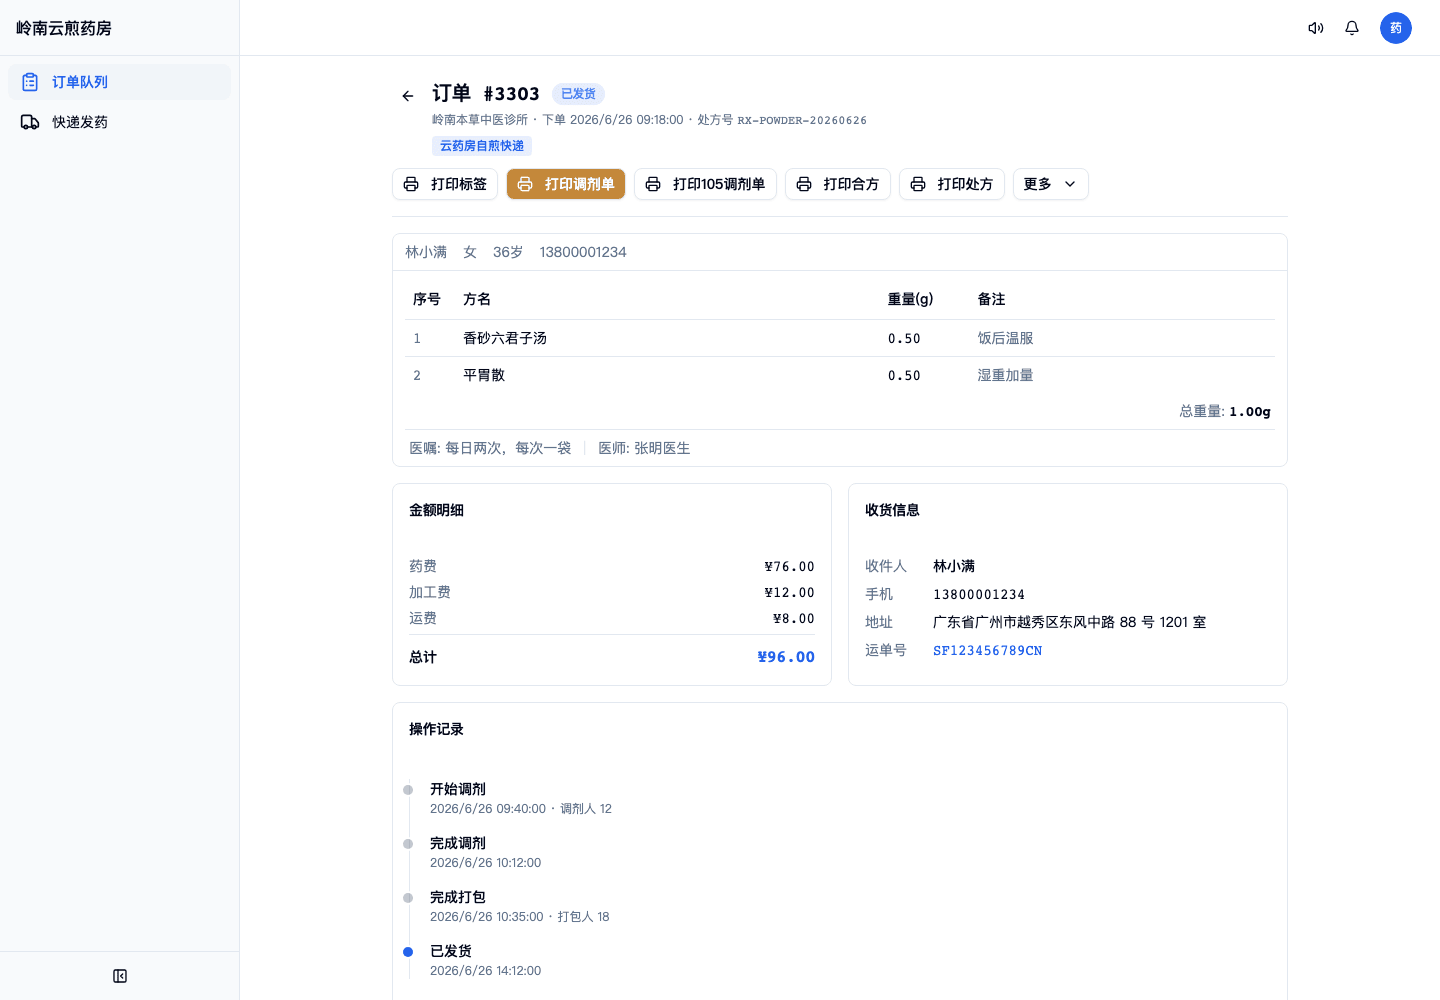Click the 操作记录 card heading
This screenshot has height=1000, width=1440.
pyautogui.click(x=436, y=729)
